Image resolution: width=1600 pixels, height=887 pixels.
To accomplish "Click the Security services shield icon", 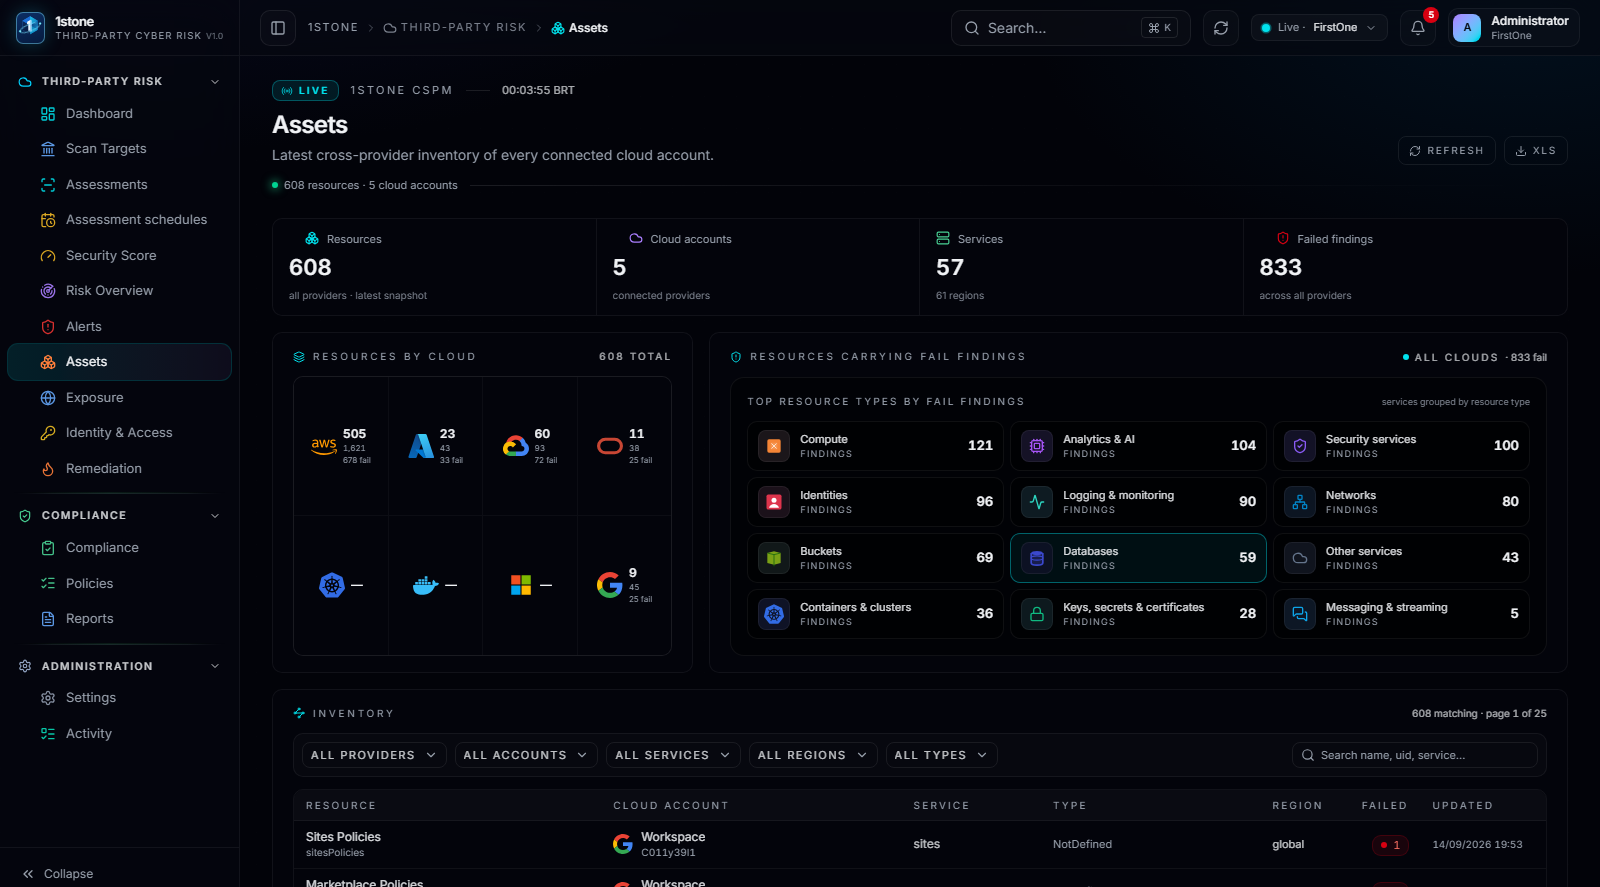I will pos(1300,446).
